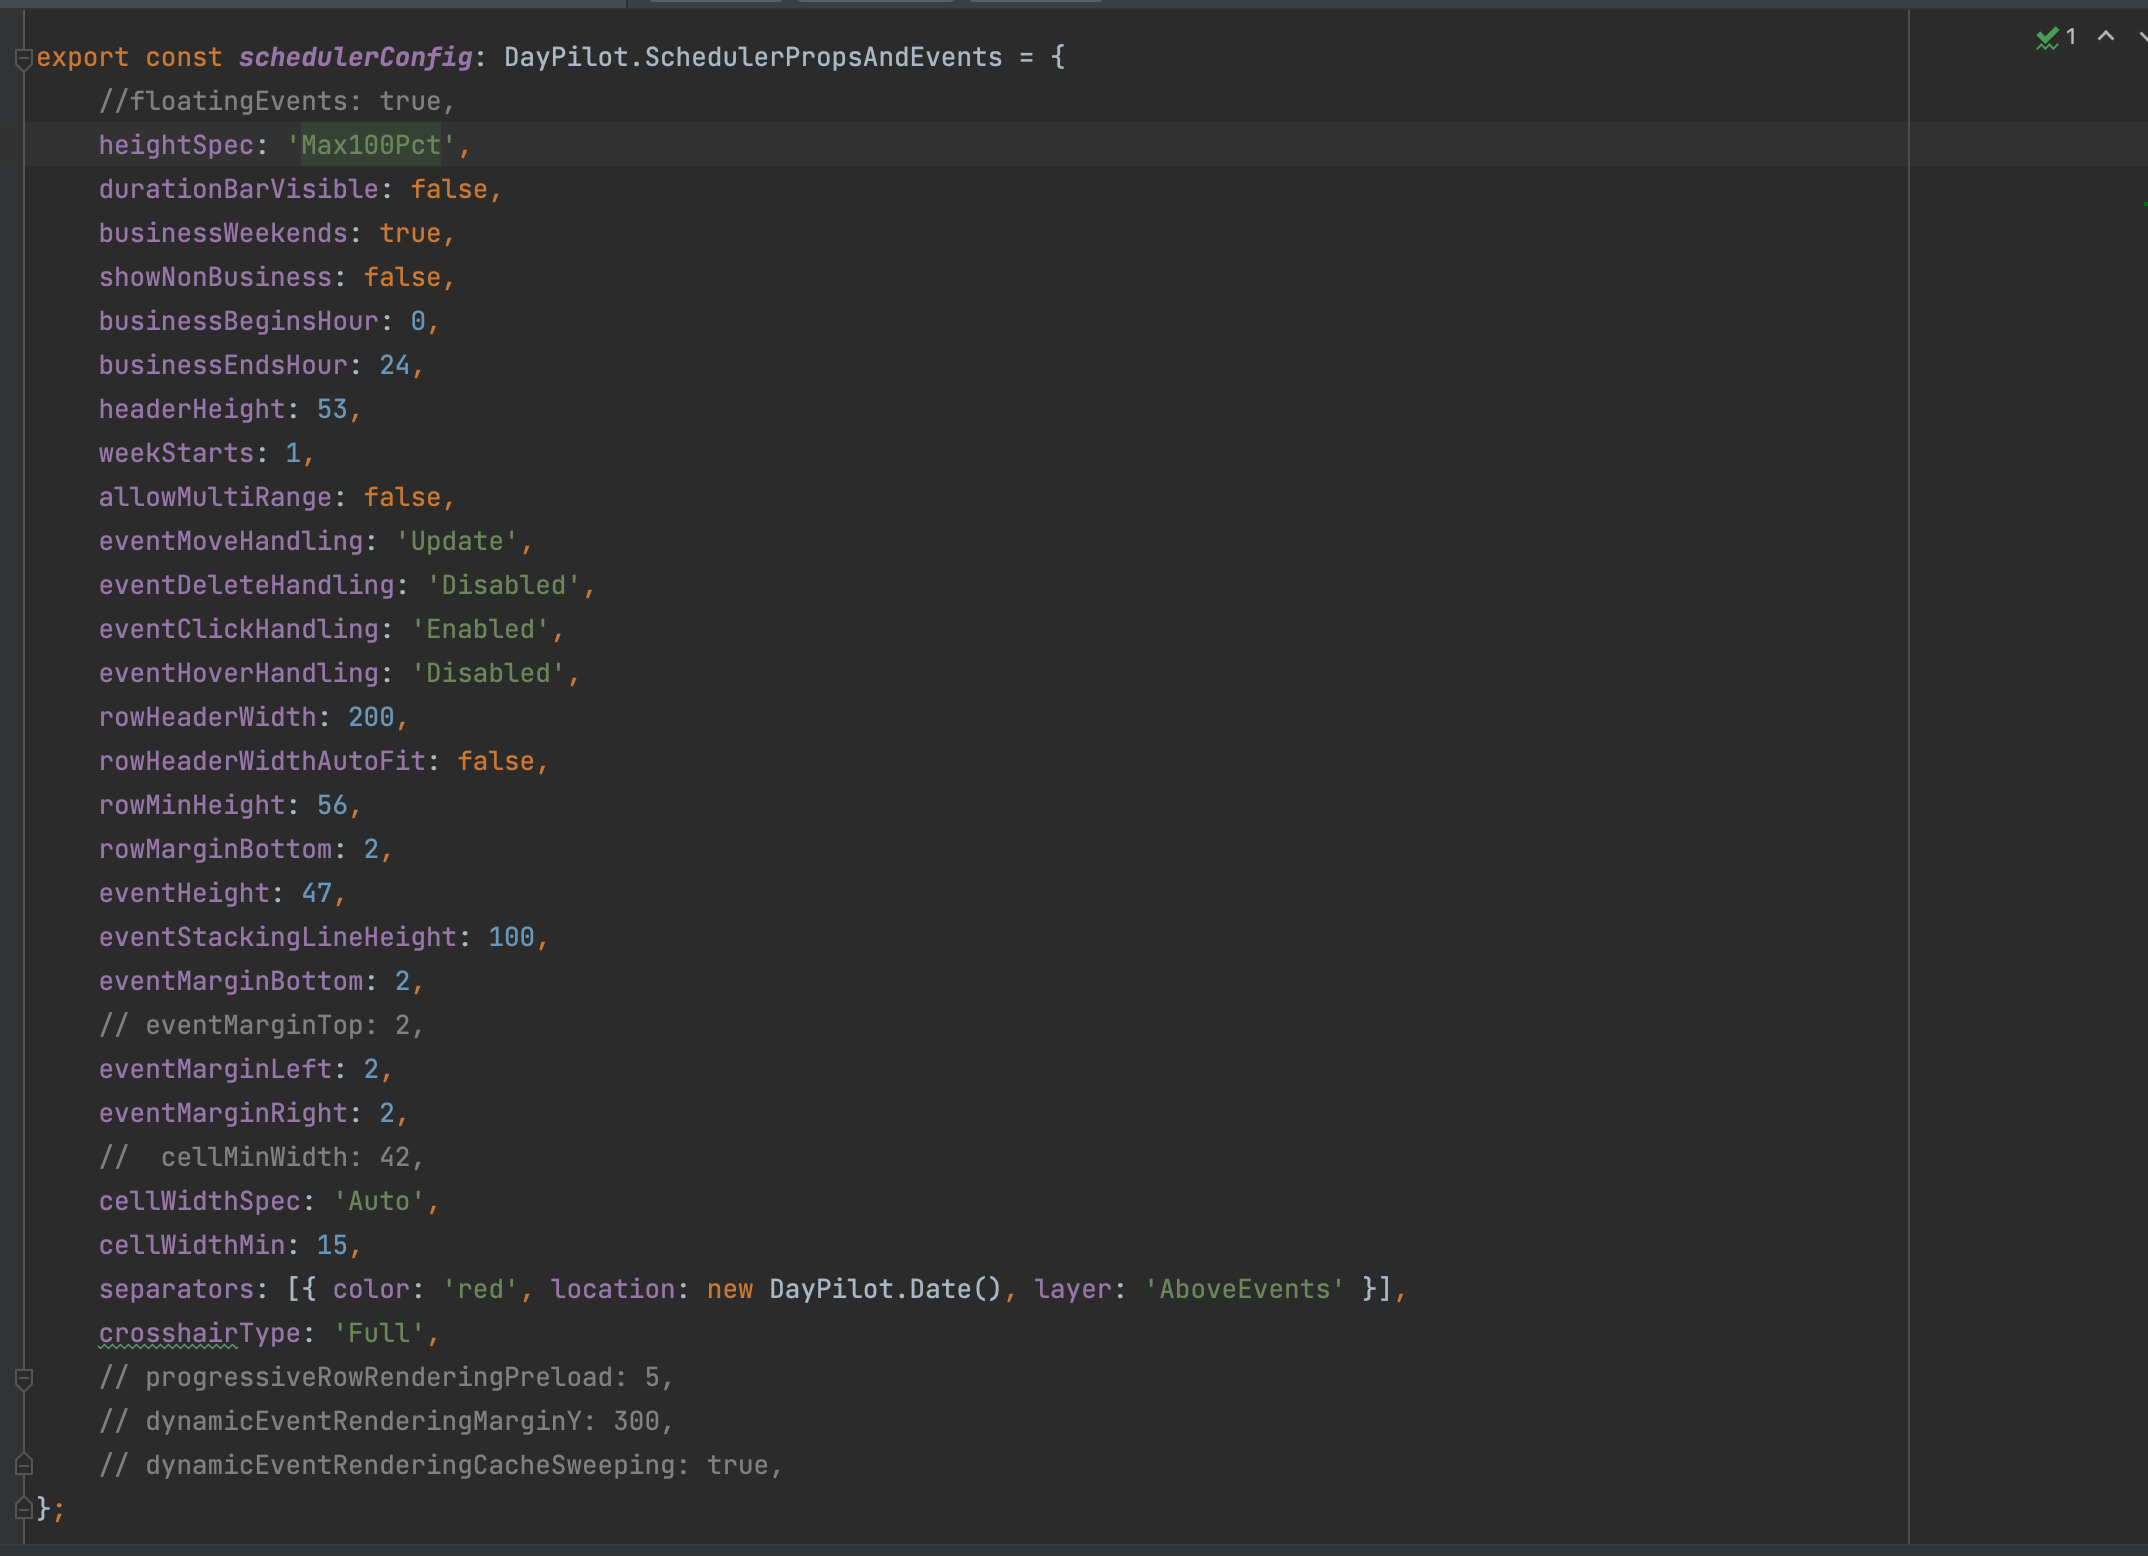
Task: Click the eventMarginBottom property
Action: click(x=231, y=981)
